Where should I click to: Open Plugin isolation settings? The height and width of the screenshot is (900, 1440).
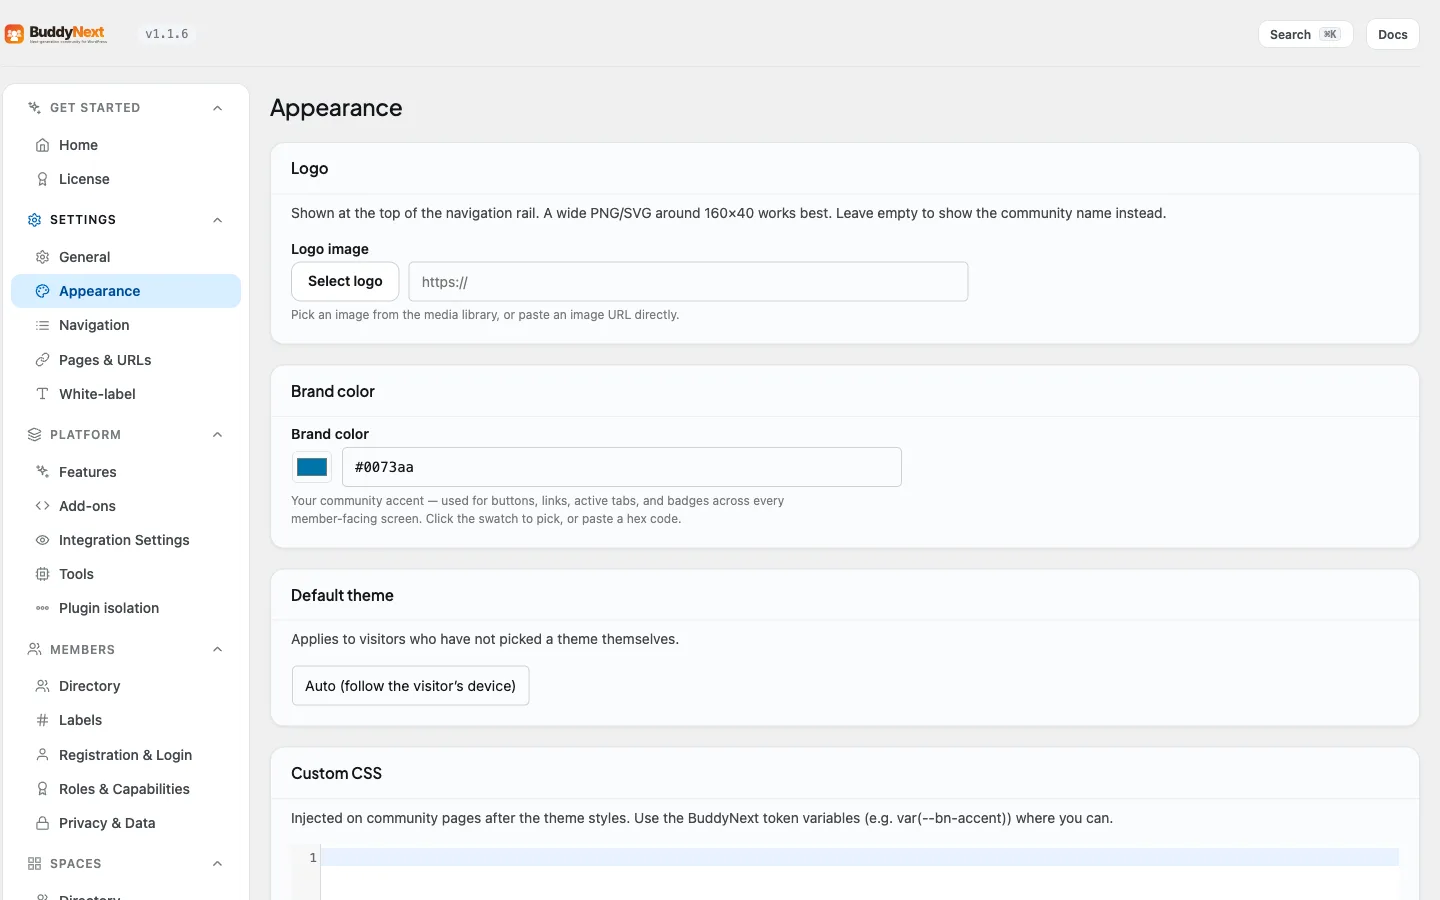pos(126,608)
